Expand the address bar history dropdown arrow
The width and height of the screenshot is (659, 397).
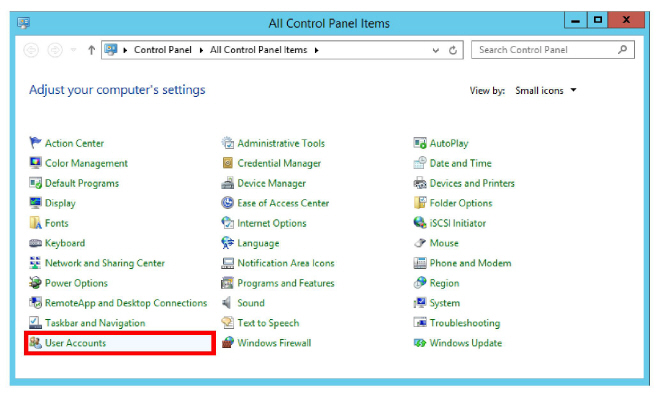(x=435, y=50)
